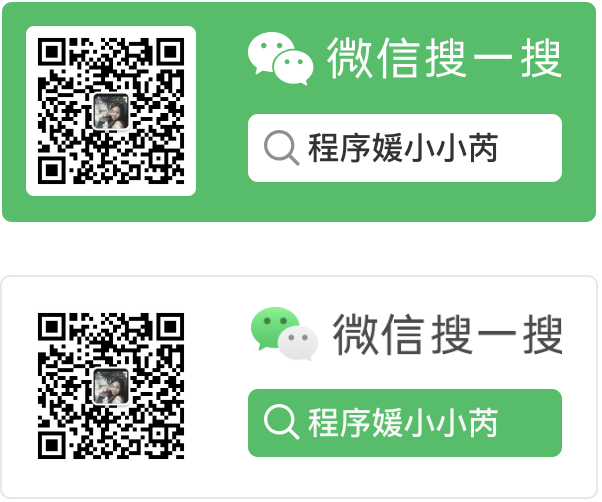The height and width of the screenshot is (502, 602).
Task: Click the gray magnifier icon in white search box
Action: click(281, 147)
